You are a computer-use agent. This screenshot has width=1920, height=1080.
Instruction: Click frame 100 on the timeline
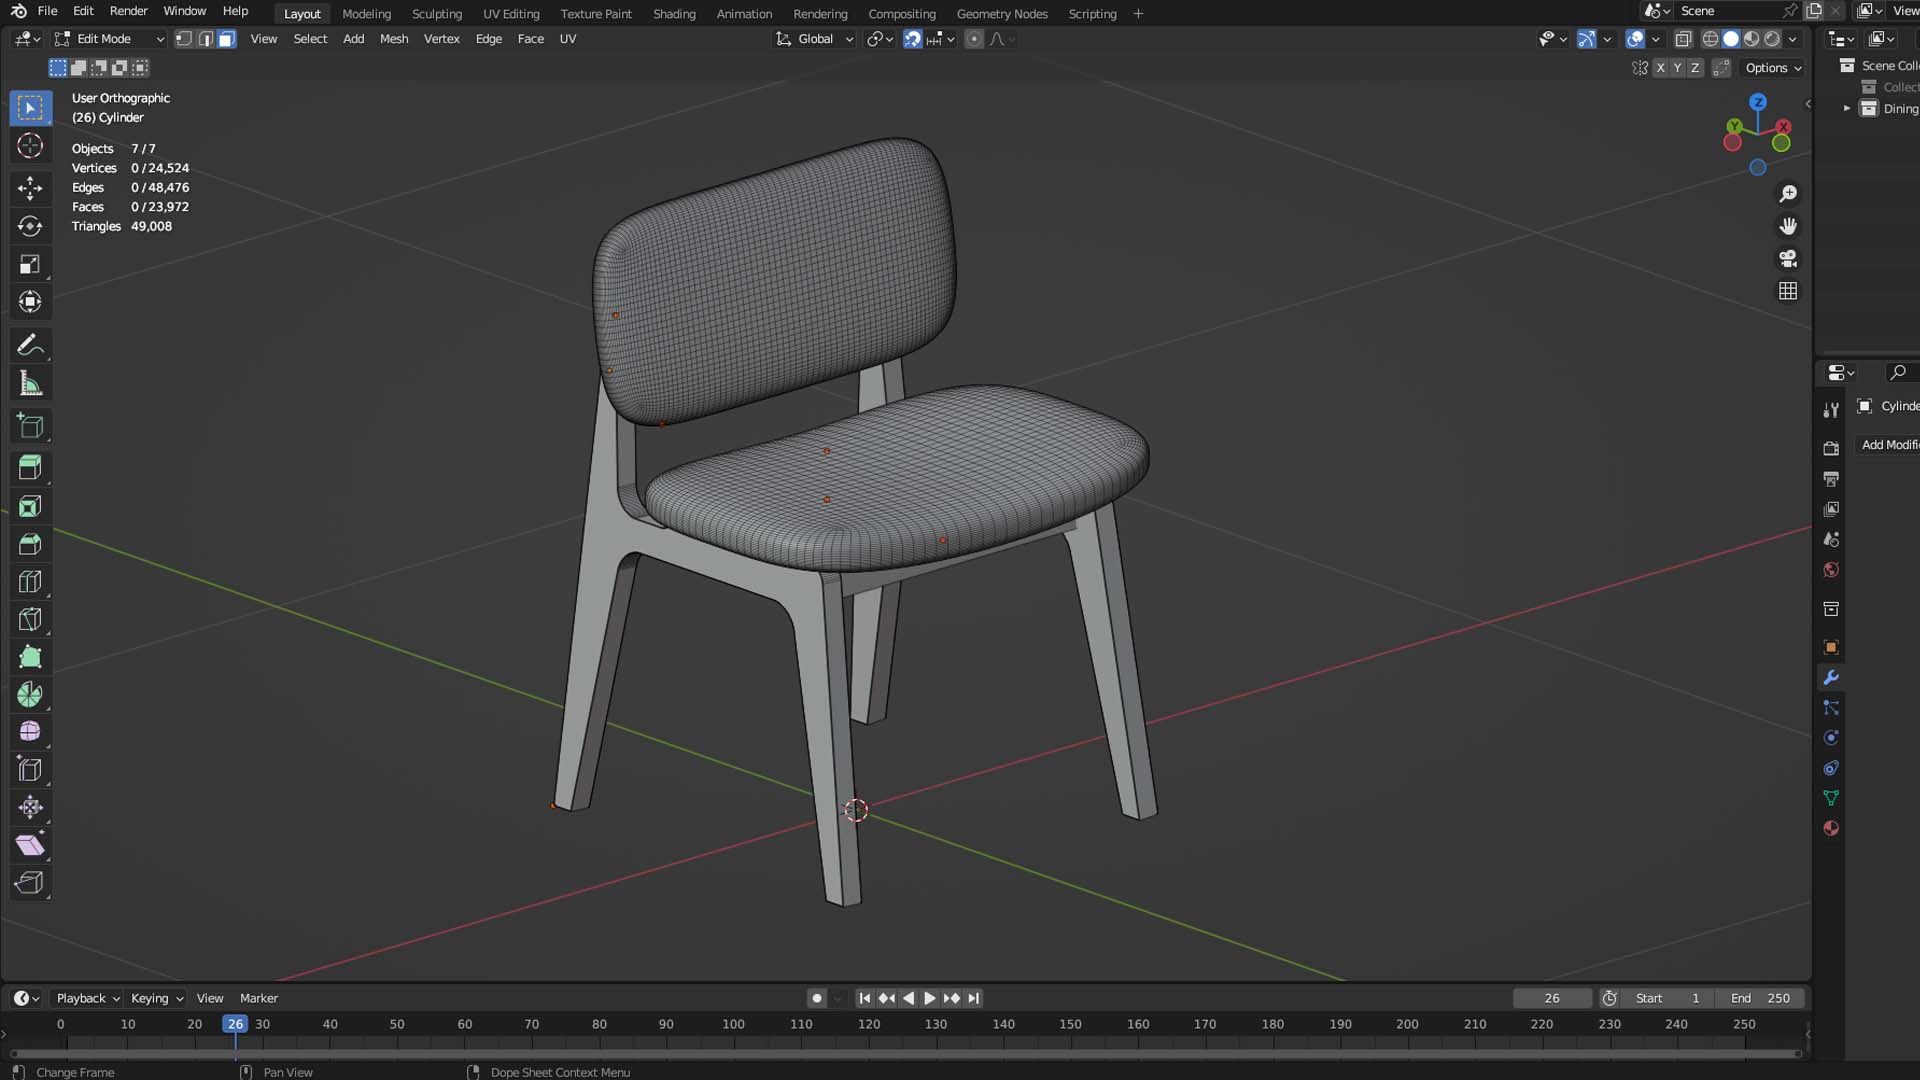point(733,1025)
